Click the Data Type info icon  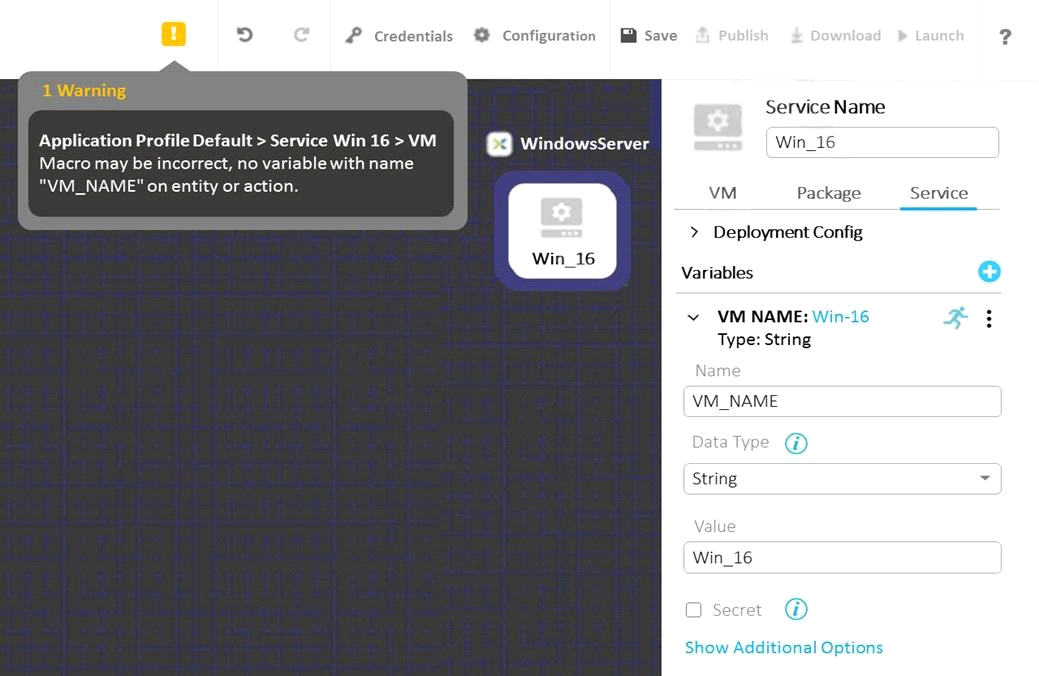(x=796, y=443)
